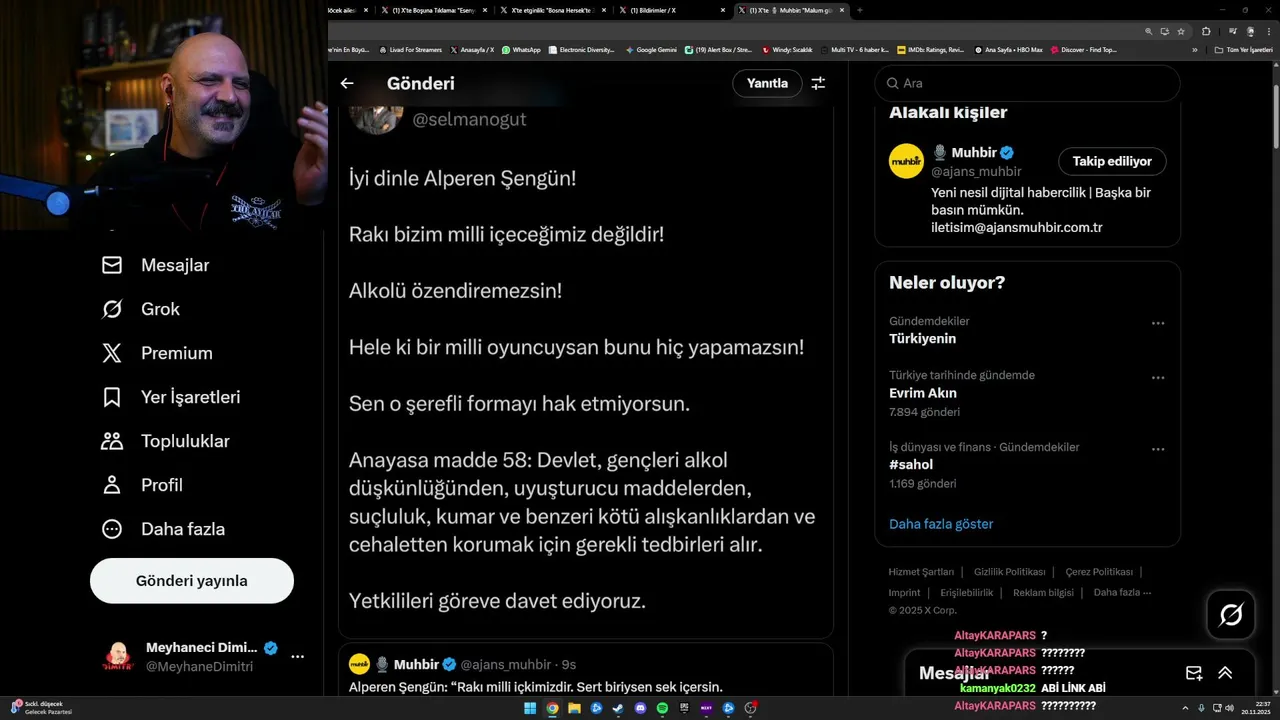This screenshot has height=720, width=1280.
Task: Click @ajans_muhbir handle in quoted post
Action: (506, 664)
